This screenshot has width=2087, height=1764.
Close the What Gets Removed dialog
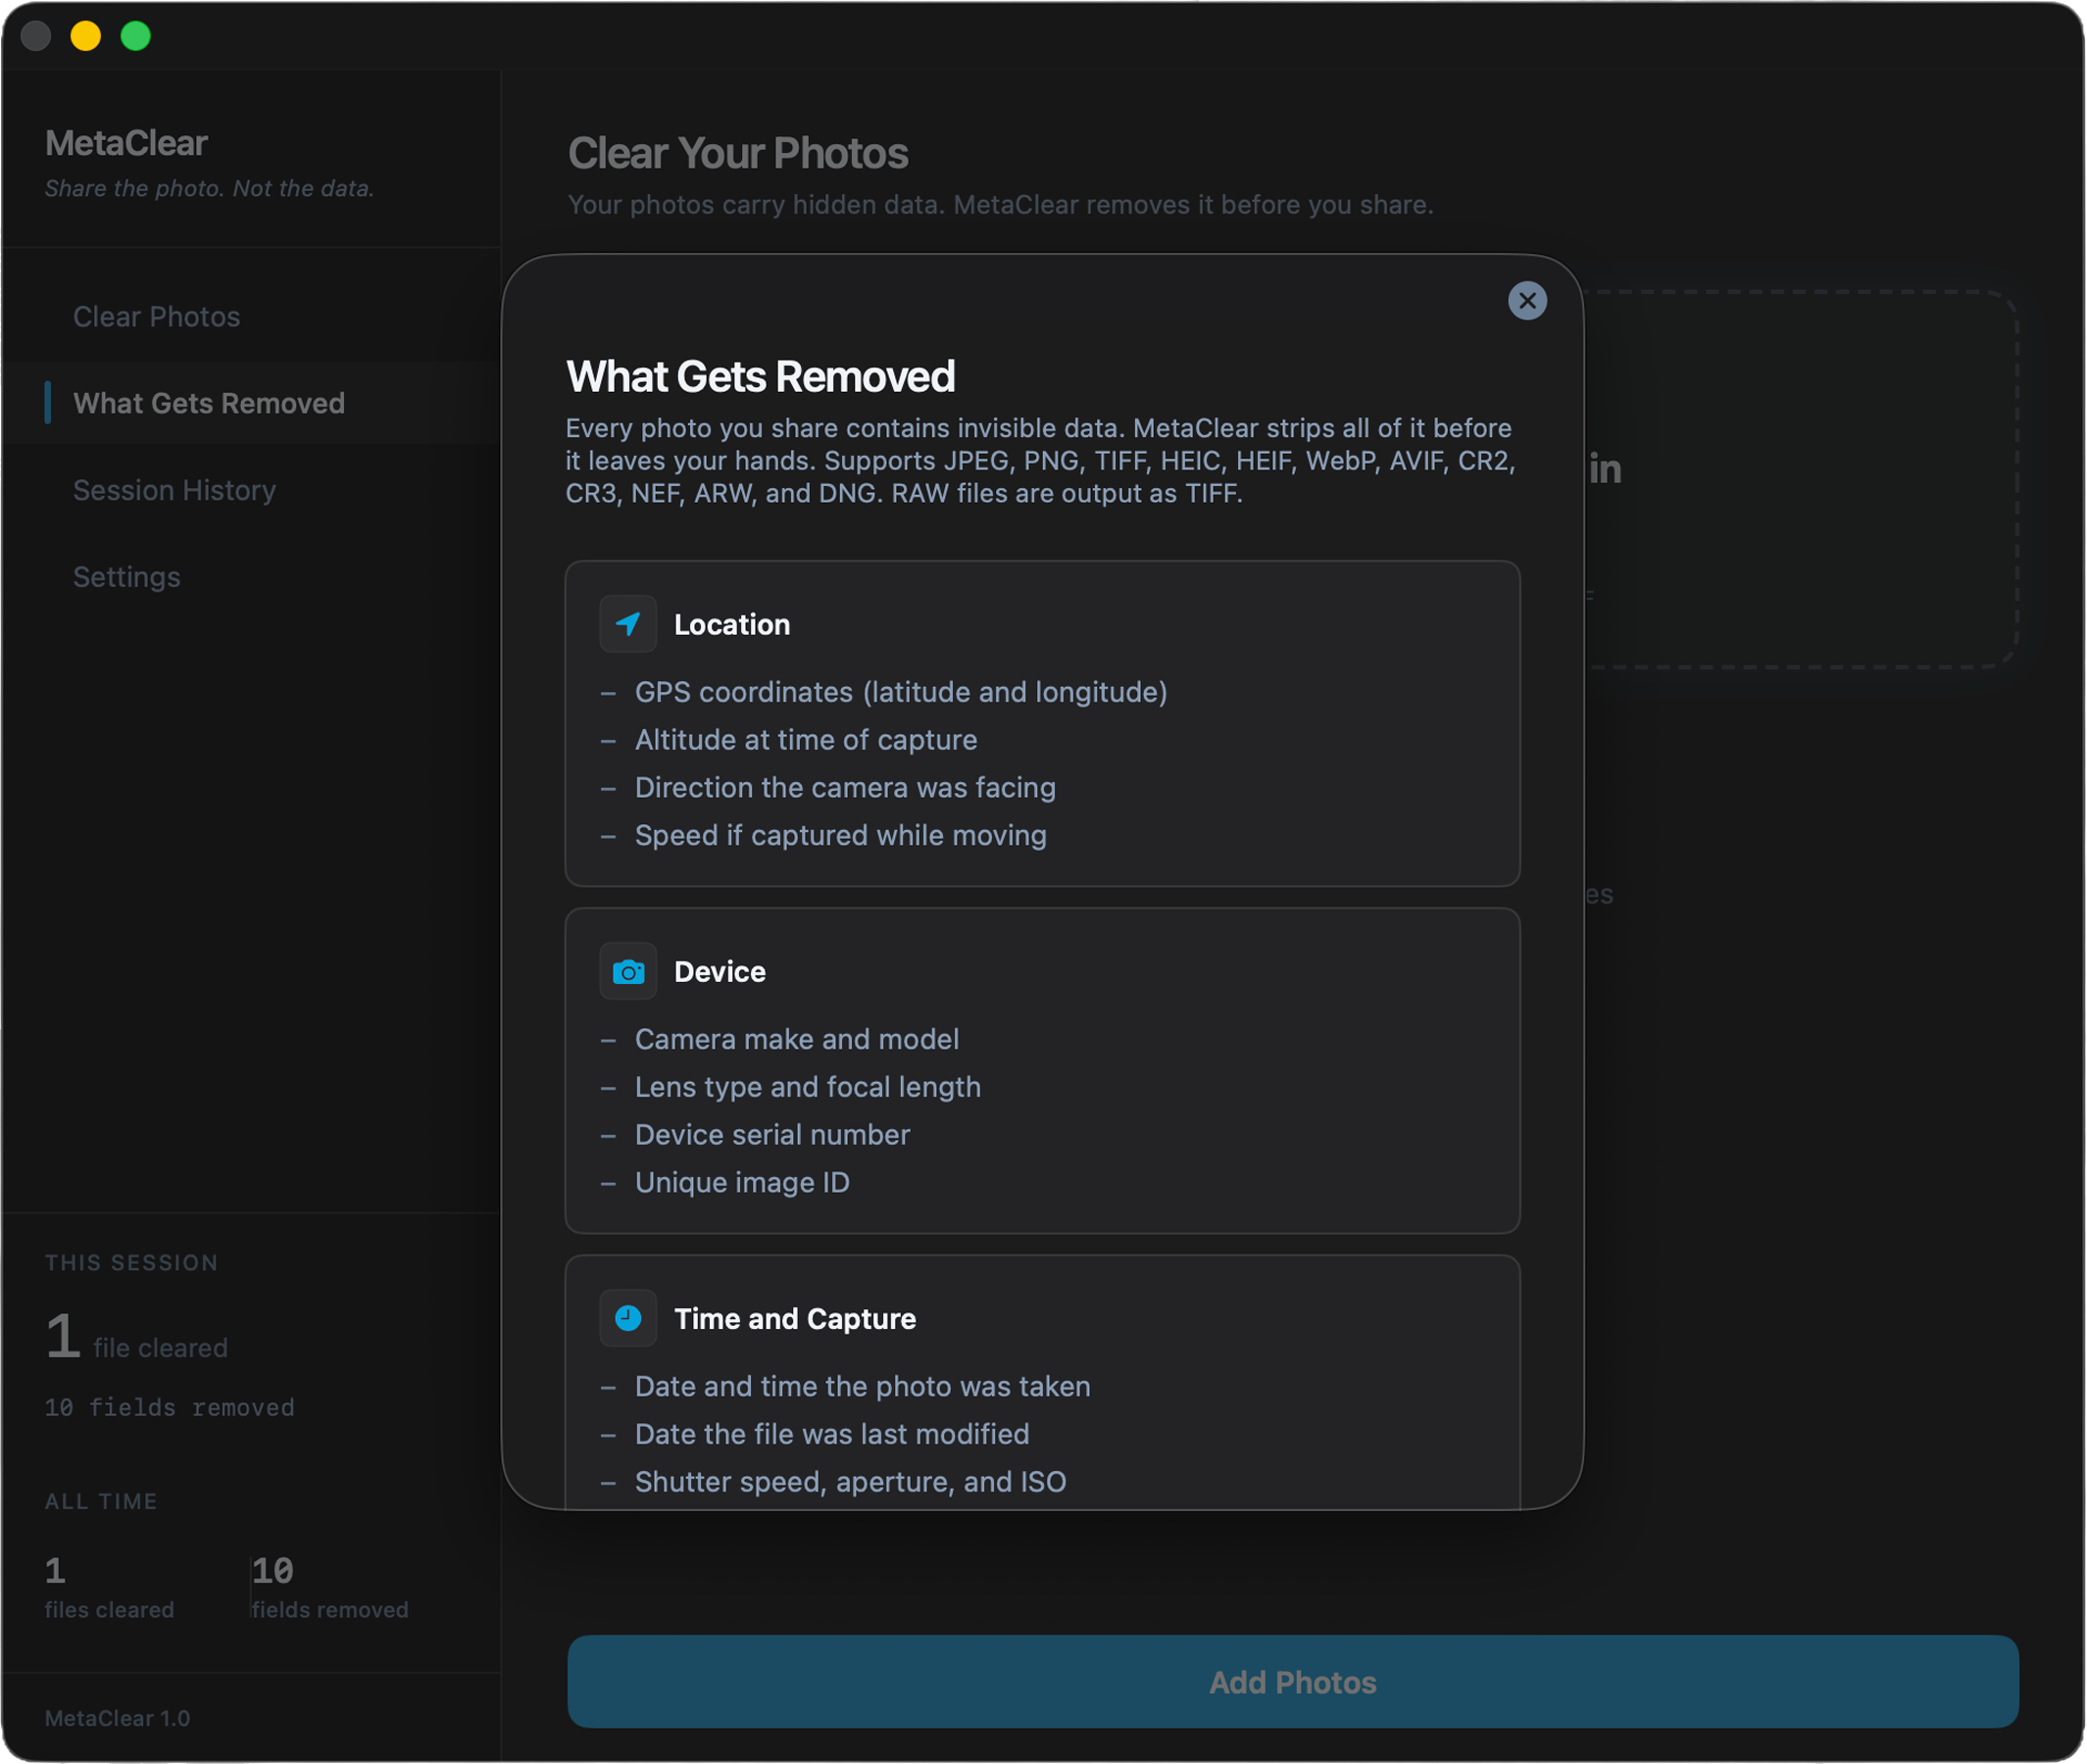[x=1527, y=300]
